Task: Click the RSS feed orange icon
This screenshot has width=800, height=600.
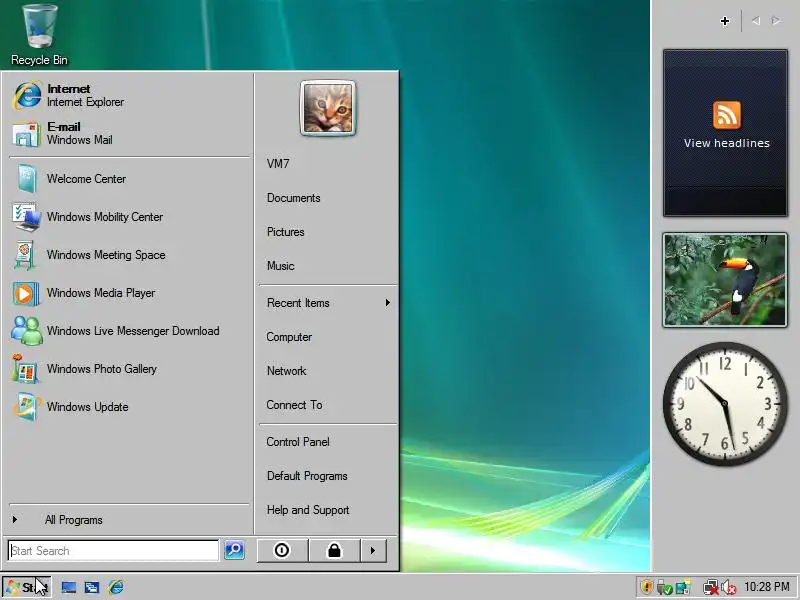Action: tap(727, 115)
